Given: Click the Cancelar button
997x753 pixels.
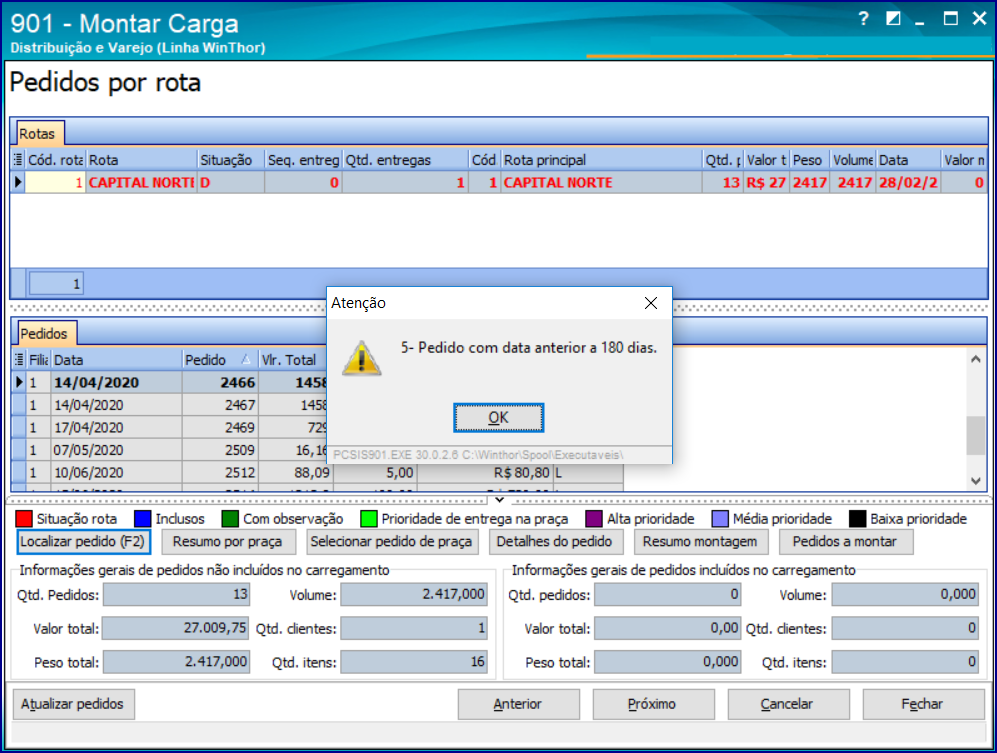Looking at the screenshot, I should [787, 704].
